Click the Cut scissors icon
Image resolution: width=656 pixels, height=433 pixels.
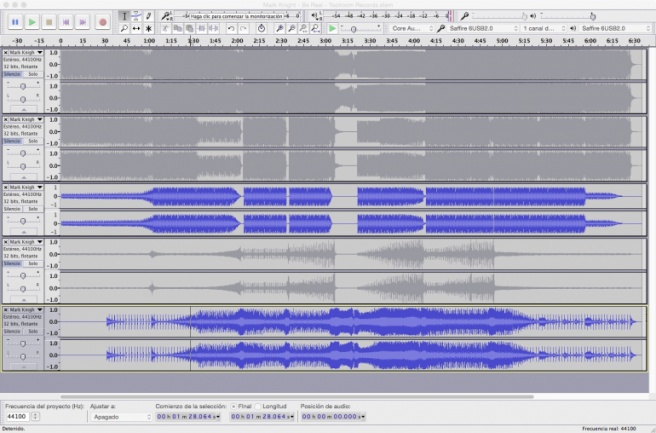(x=166, y=28)
